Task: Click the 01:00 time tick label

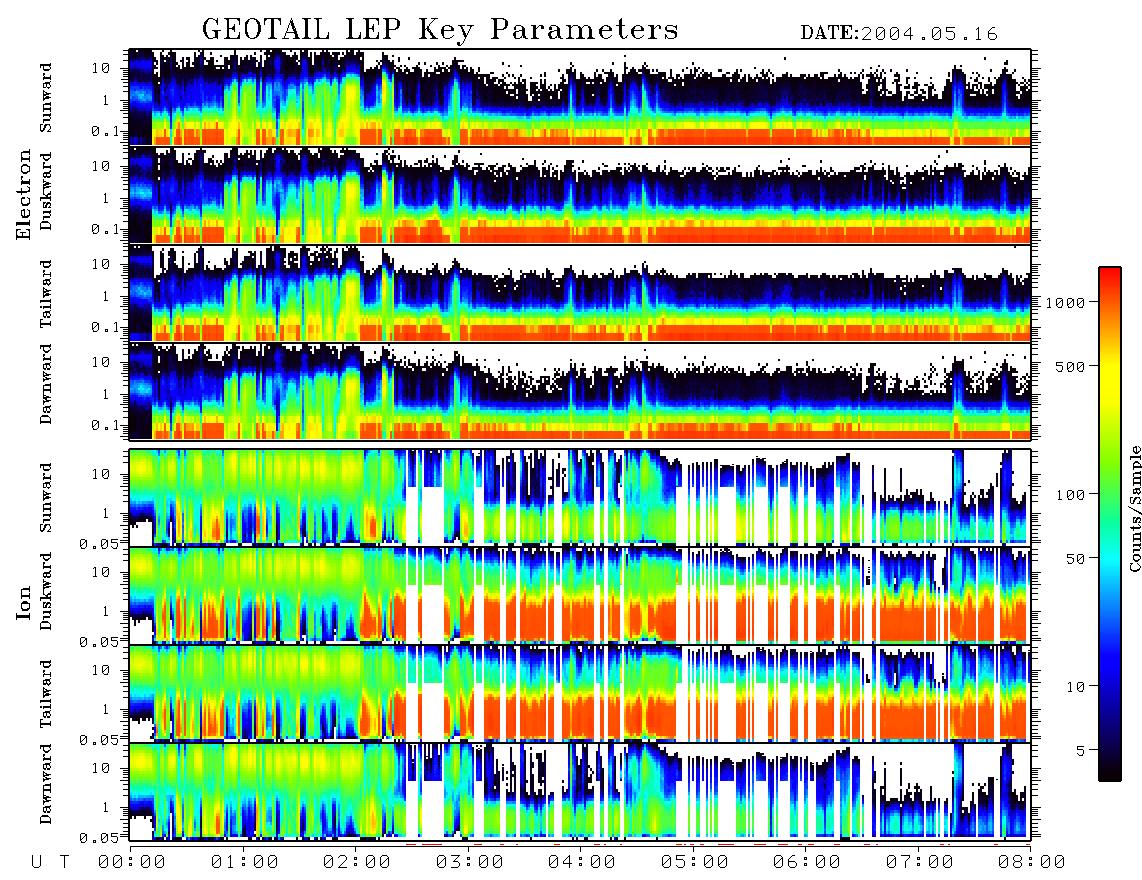Action: tap(244, 862)
